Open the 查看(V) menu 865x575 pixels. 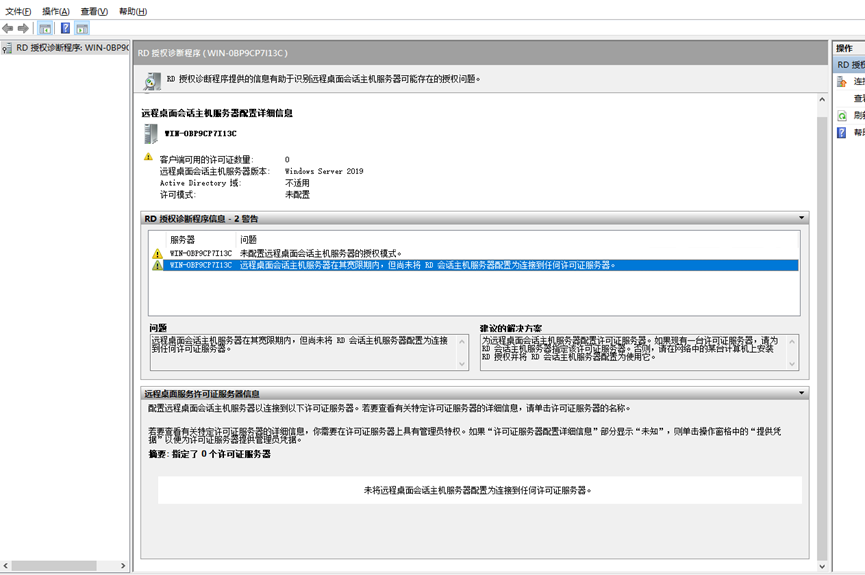(x=94, y=12)
